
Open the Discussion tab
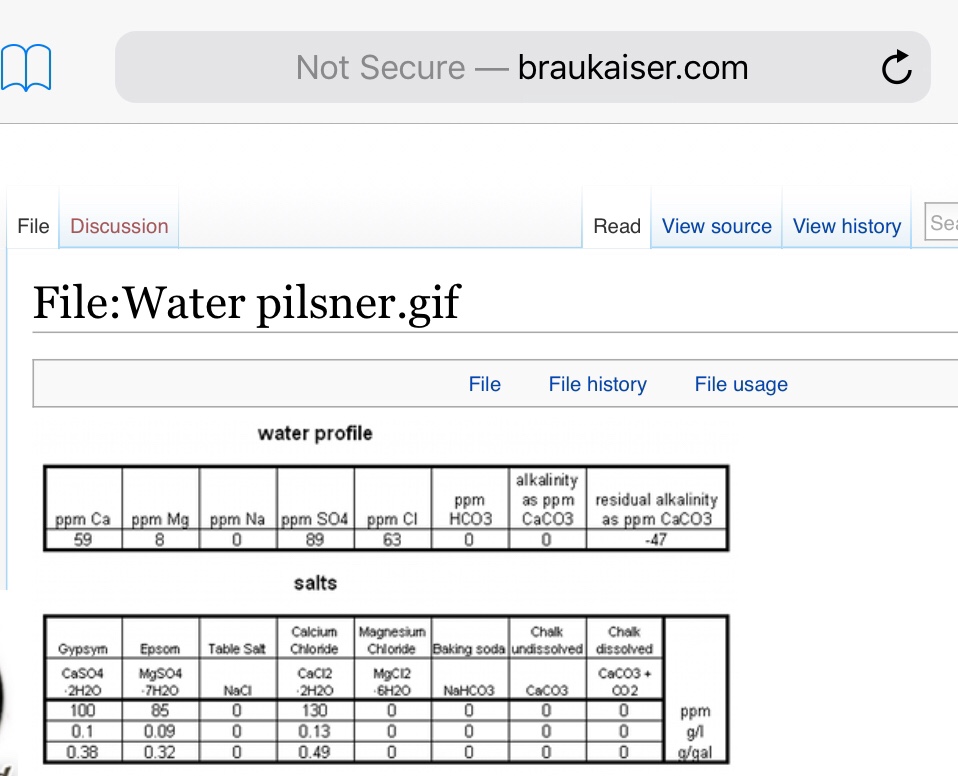pyautogui.click(x=119, y=226)
